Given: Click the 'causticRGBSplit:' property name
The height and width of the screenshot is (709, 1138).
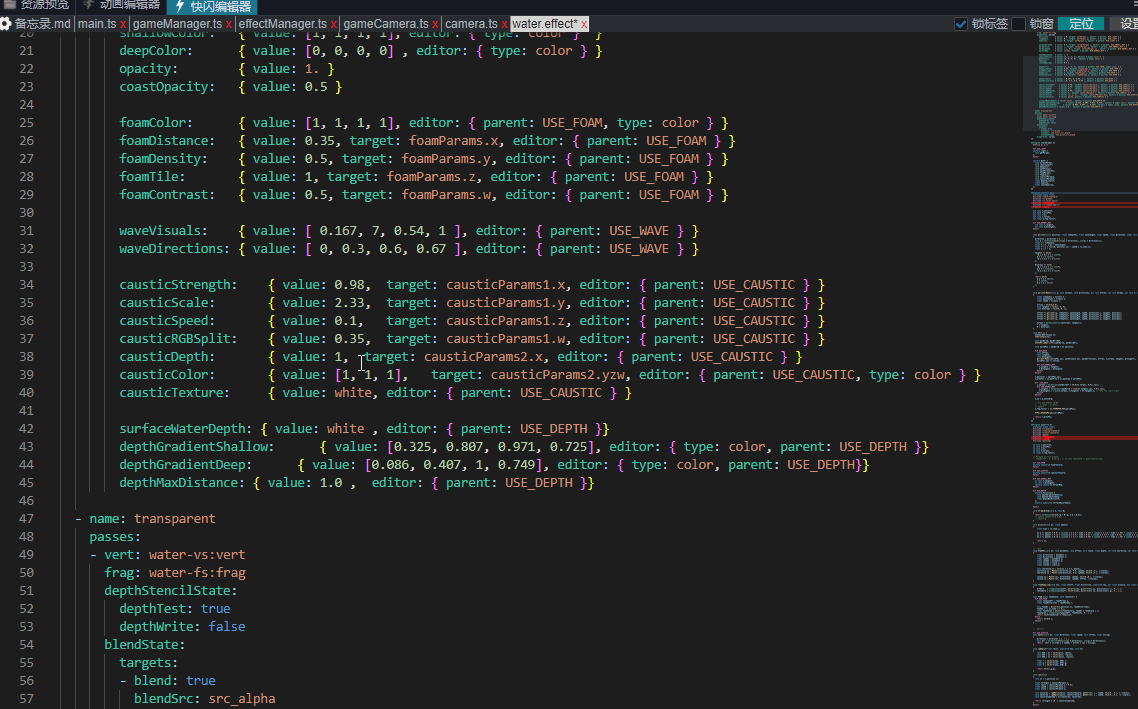Looking at the screenshot, I should click(x=179, y=339).
